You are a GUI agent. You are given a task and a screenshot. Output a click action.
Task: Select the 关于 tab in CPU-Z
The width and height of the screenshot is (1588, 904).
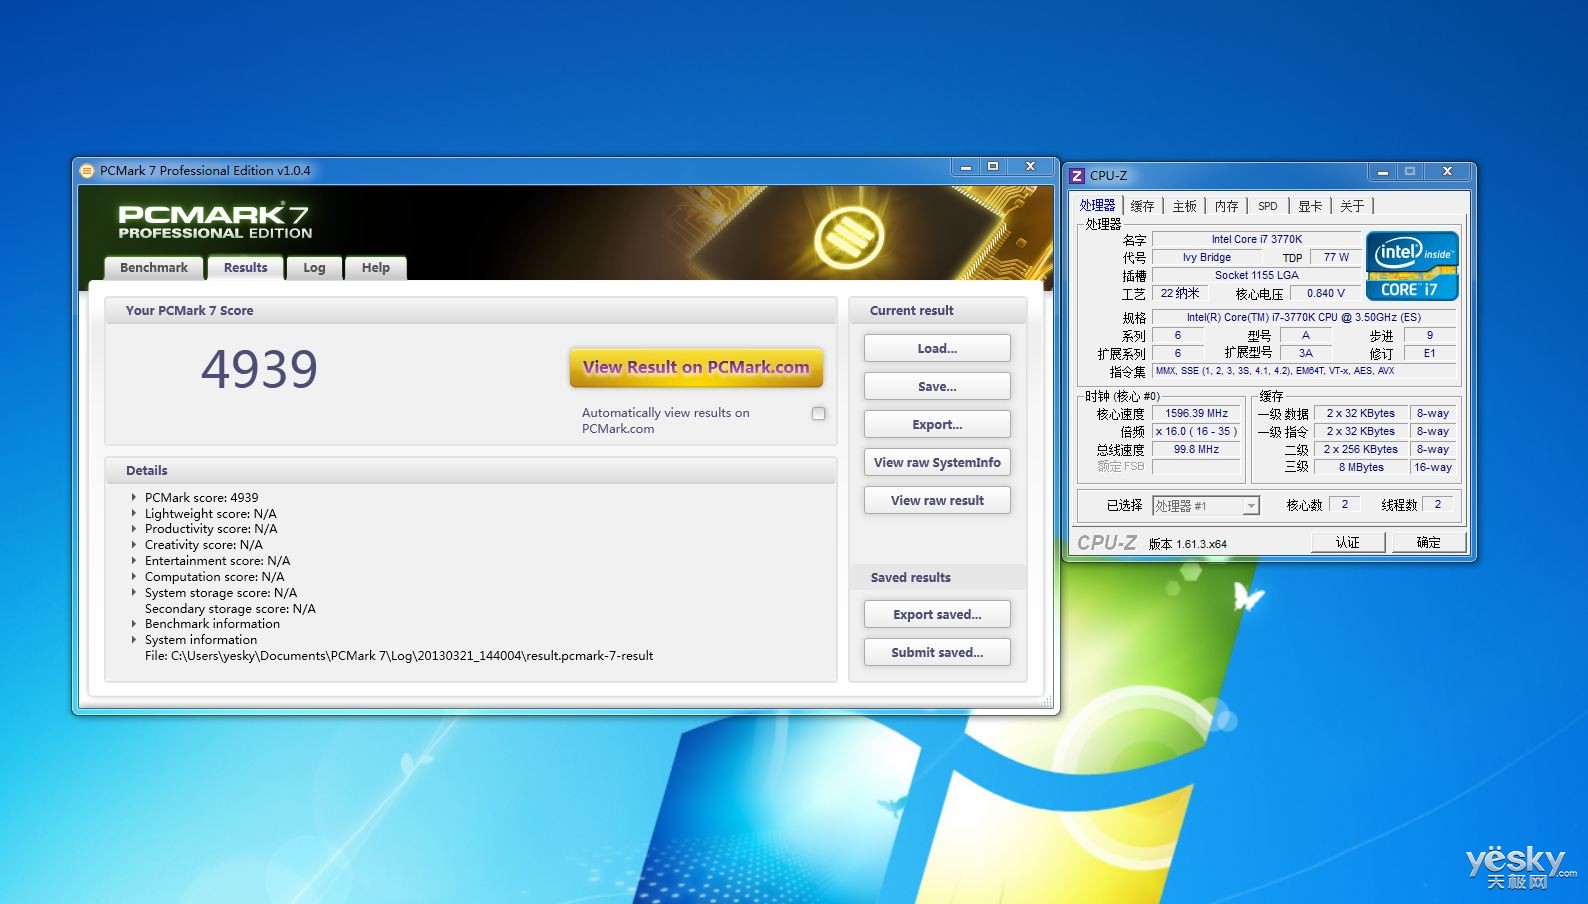[1352, 206]
